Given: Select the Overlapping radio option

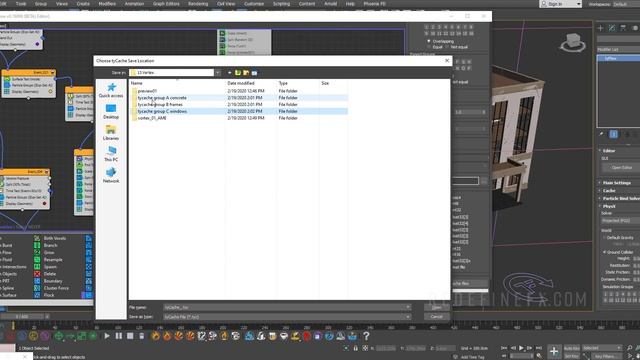Looking at the screenshot, I should (x=429, y=41).
